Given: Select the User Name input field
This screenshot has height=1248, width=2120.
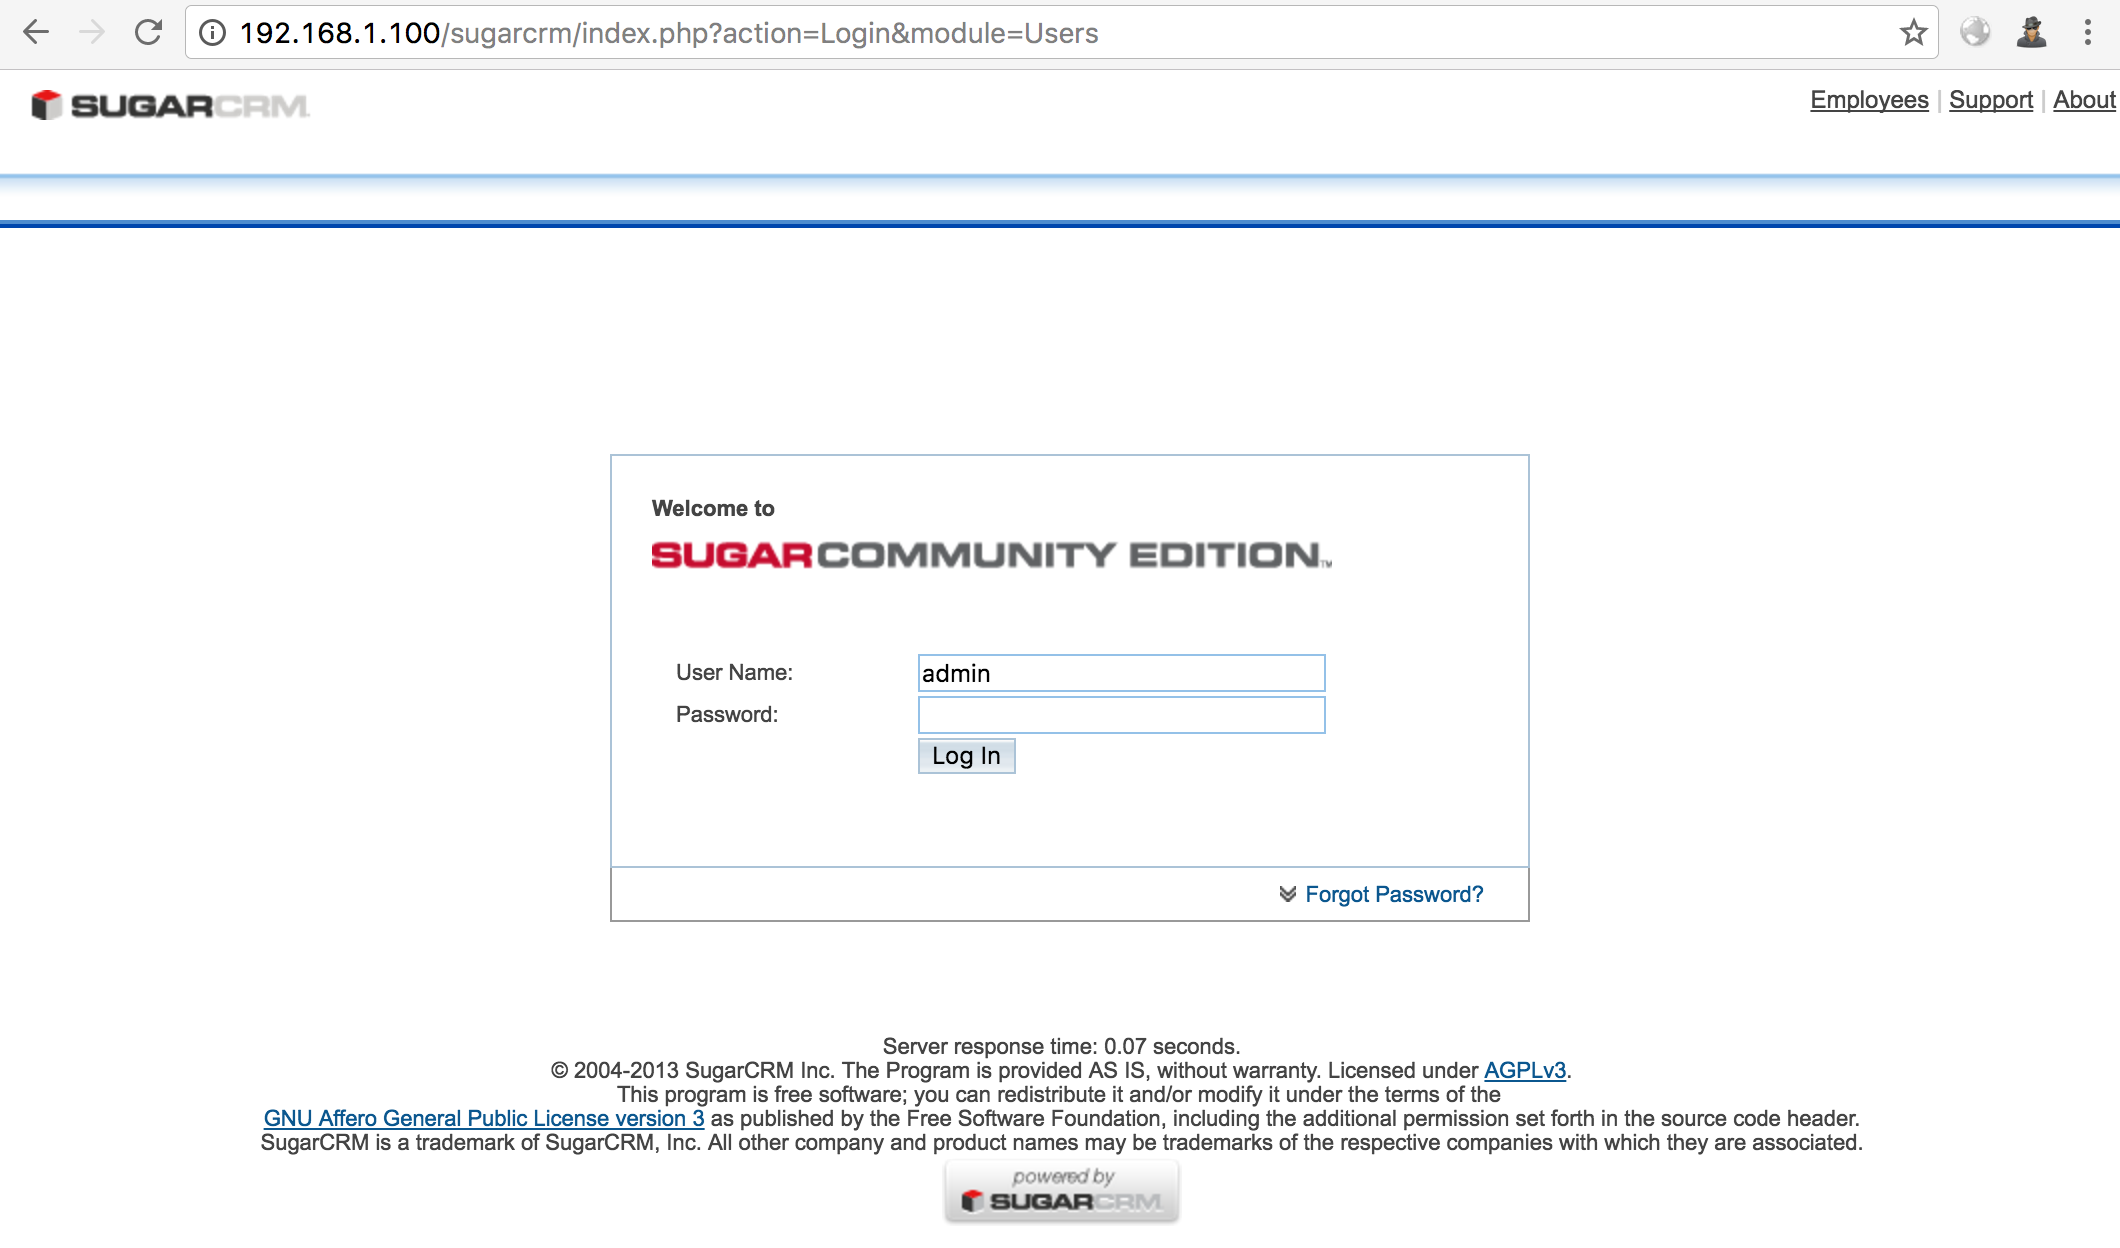Looking at the screenshot, I should [1120, 672].
